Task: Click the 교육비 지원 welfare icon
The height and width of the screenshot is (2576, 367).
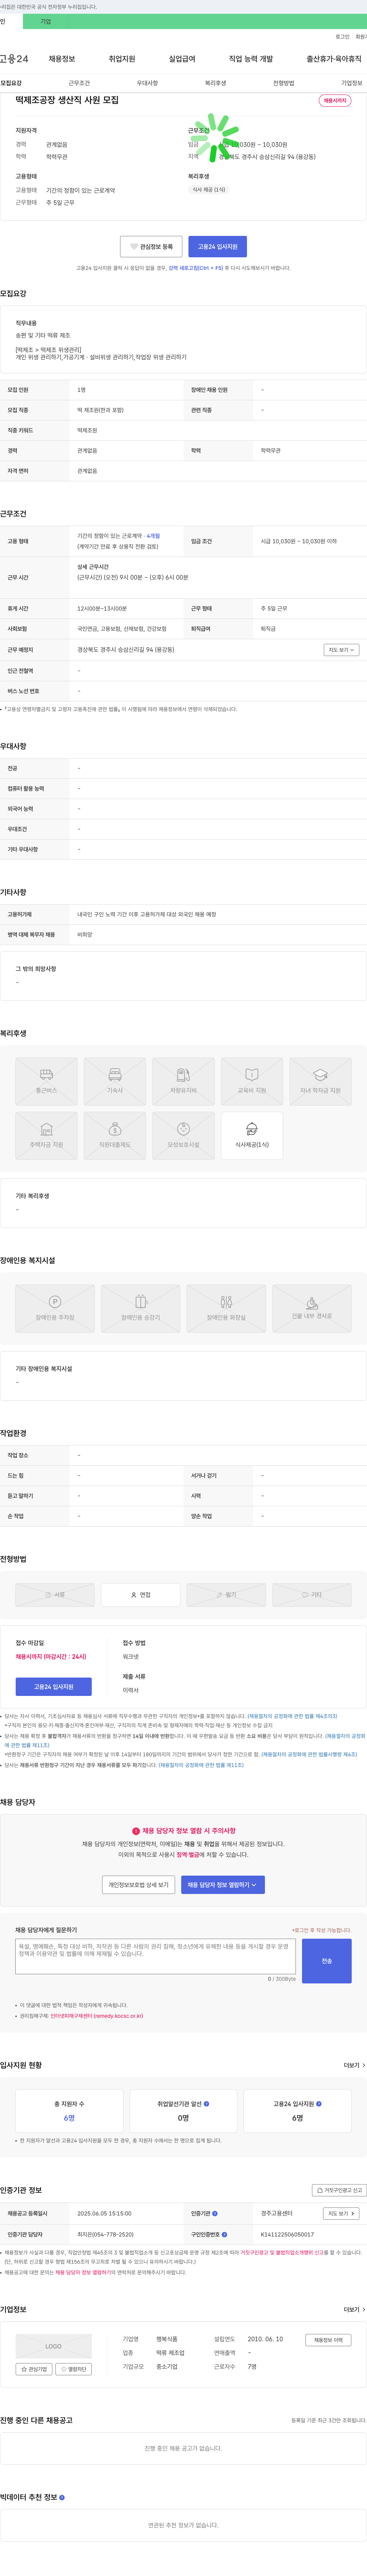Action: (252, 1081)
